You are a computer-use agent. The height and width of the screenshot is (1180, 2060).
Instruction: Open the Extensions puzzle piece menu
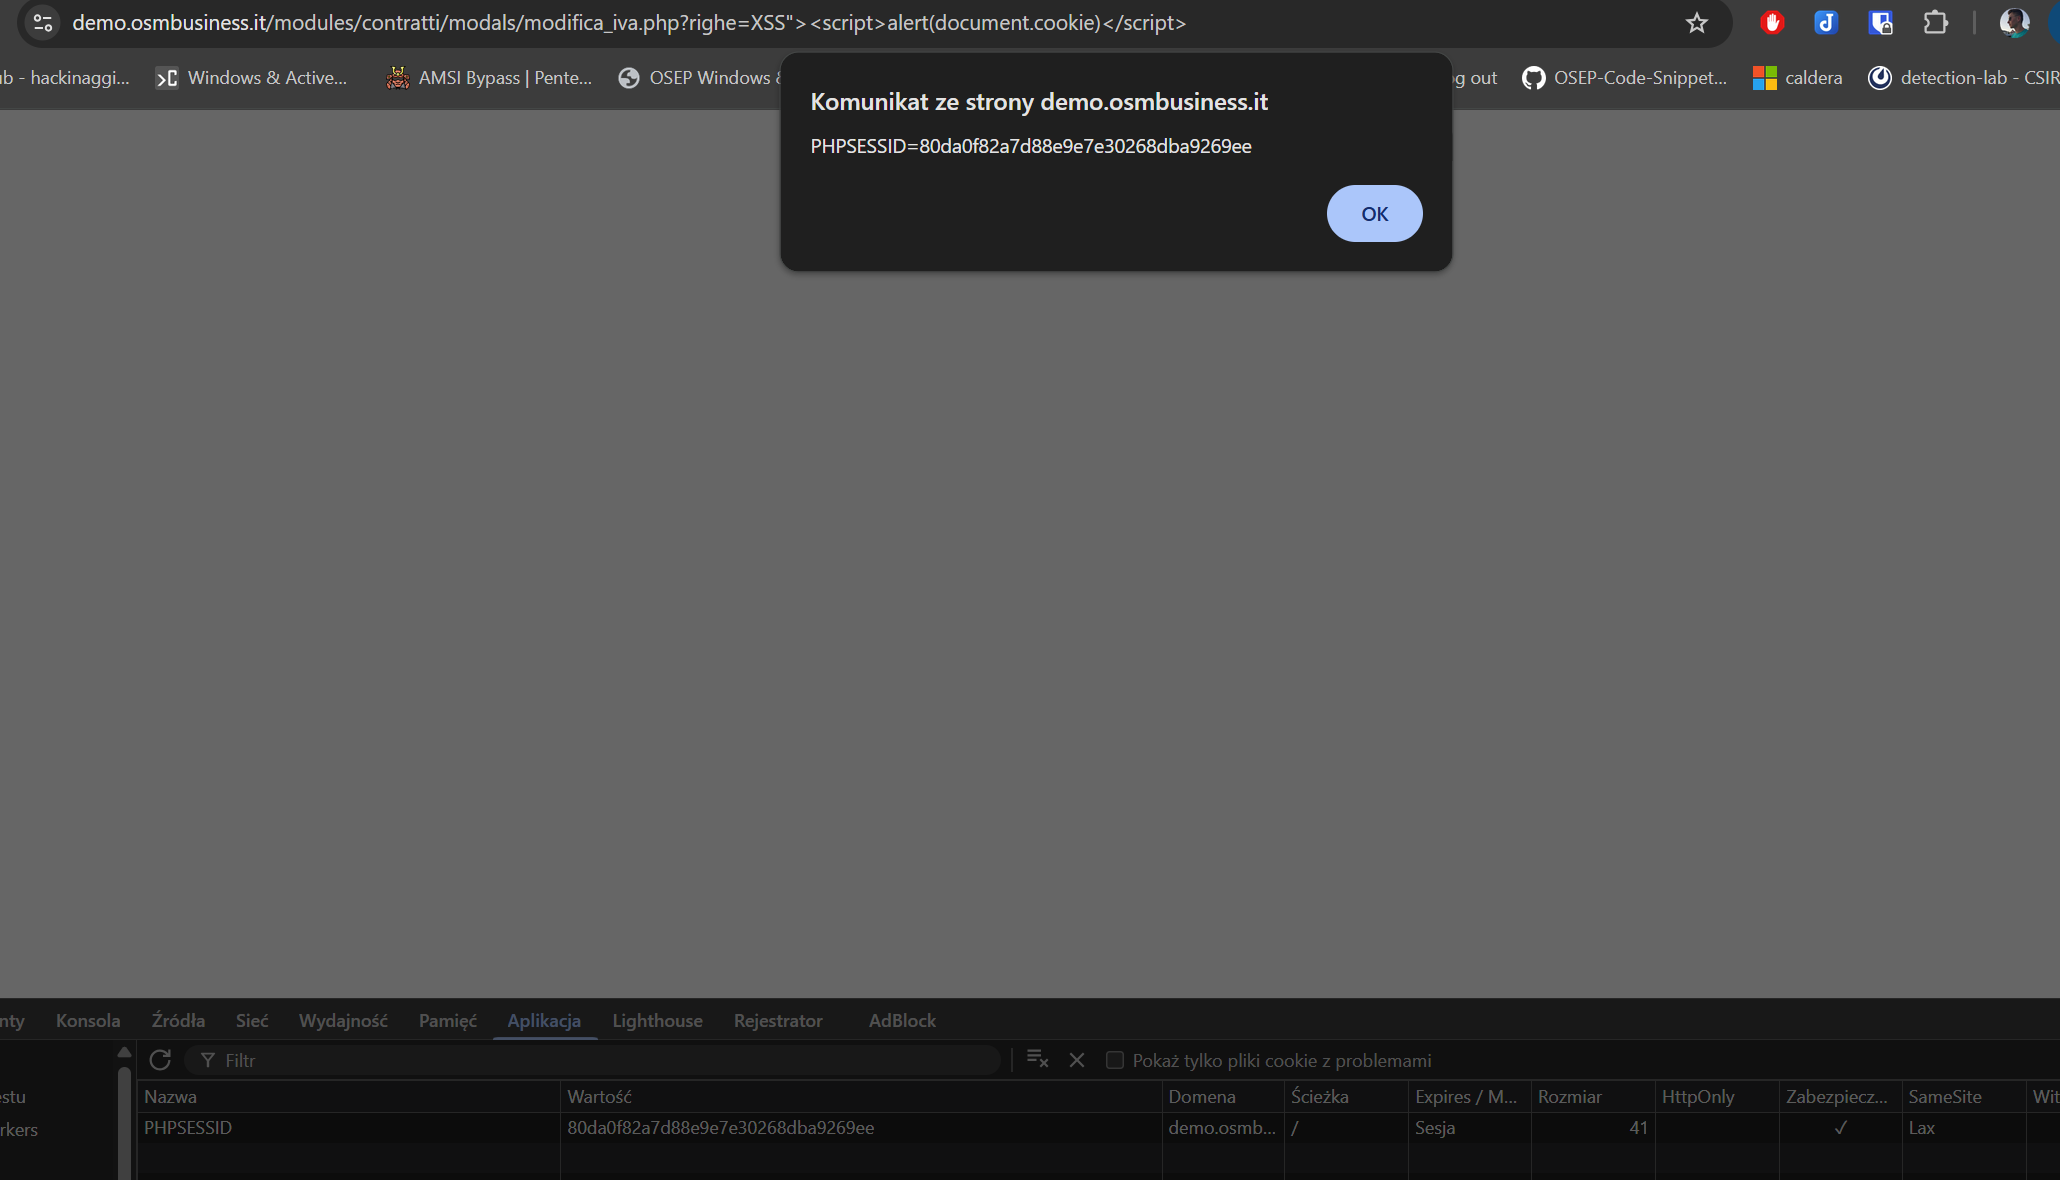(x=1935, y=23)
